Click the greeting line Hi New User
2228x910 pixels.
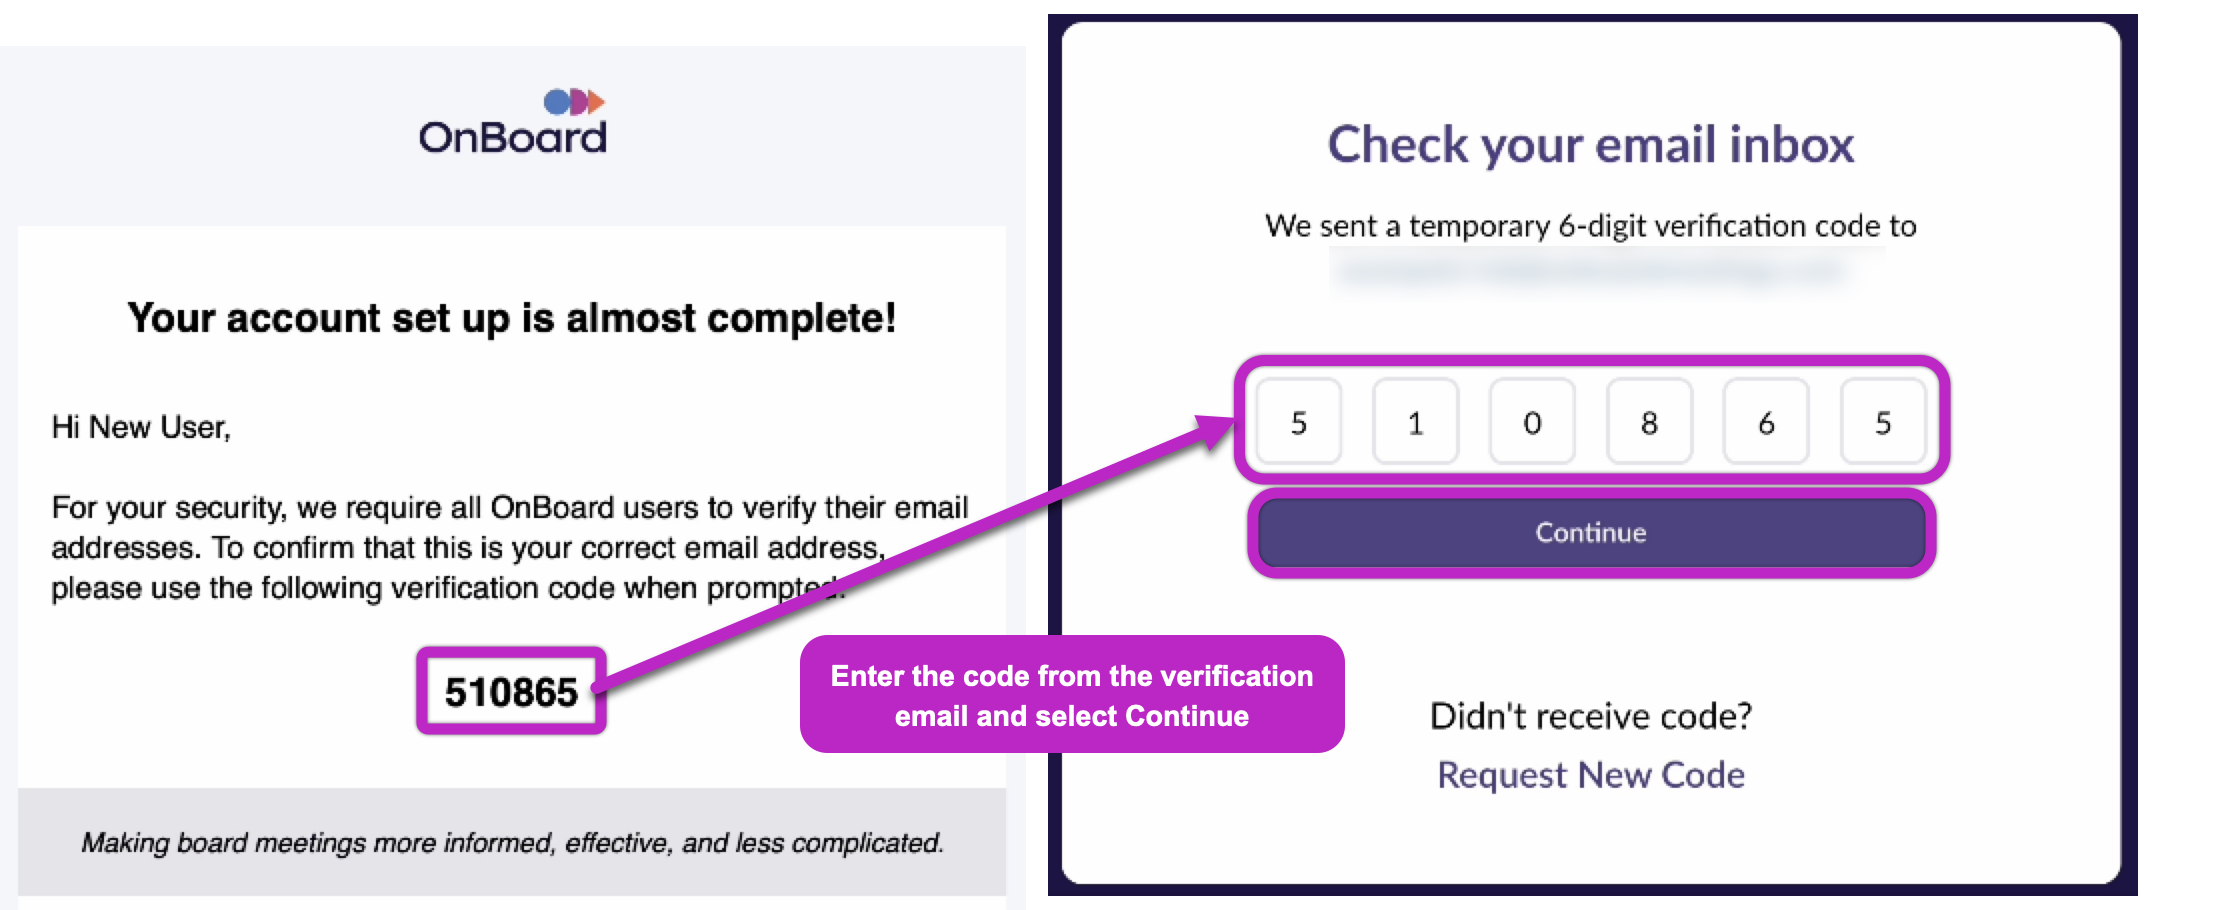[140, 425]
